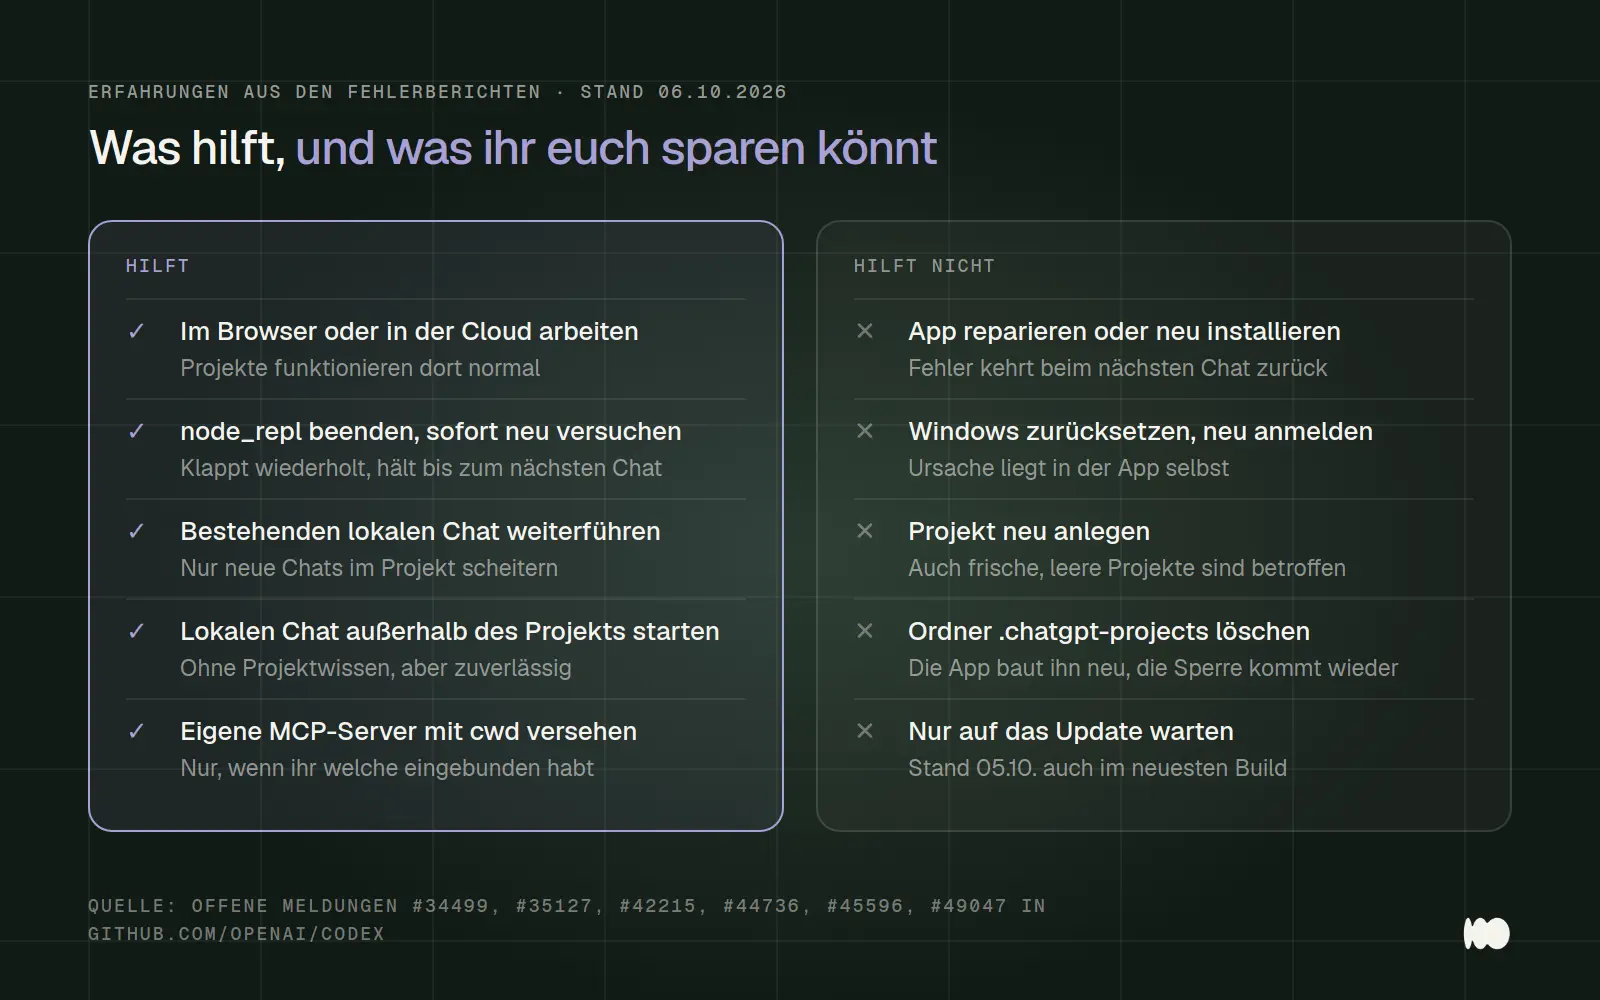The height and width of the screenshot is (1000, 1600).
Task: Click 'Ordner .chatgpt-projects löschen'
Action: coord(1109,631)
